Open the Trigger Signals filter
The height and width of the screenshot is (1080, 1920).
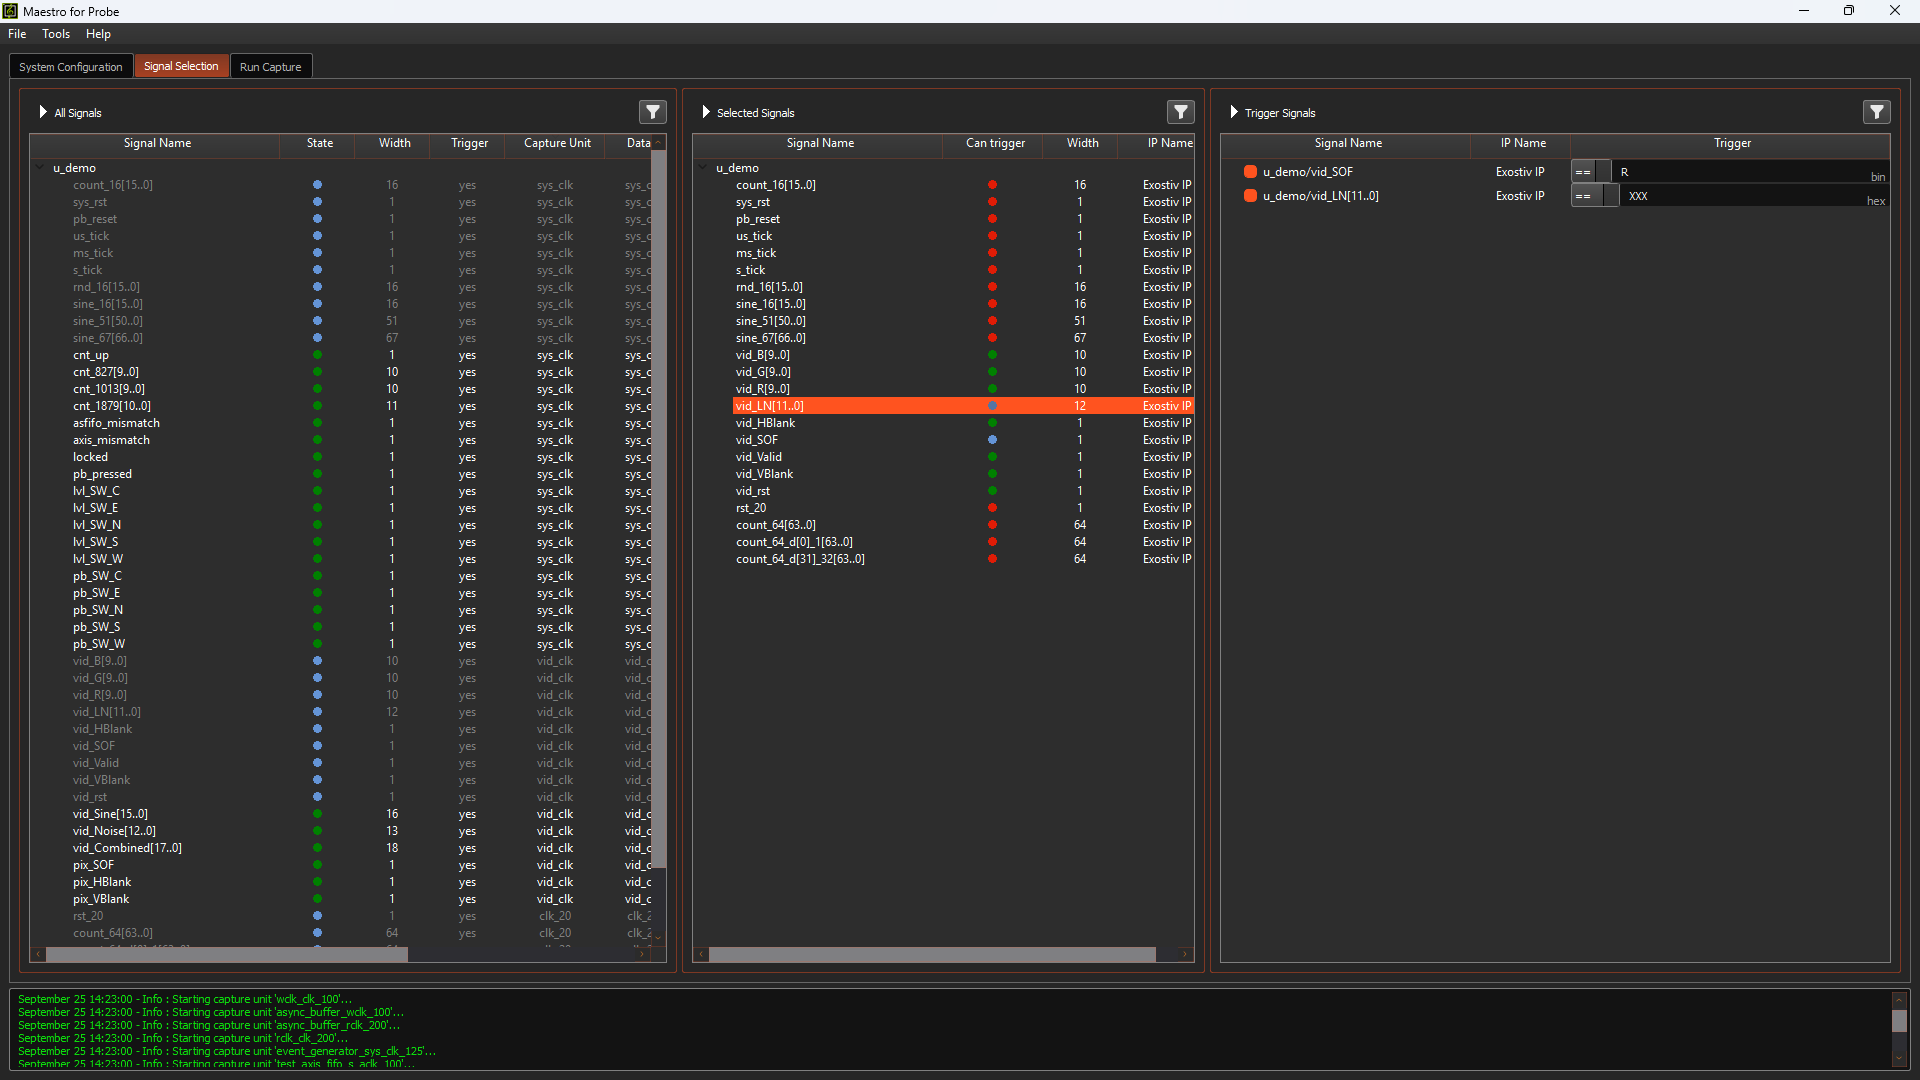click(1876, 112)
